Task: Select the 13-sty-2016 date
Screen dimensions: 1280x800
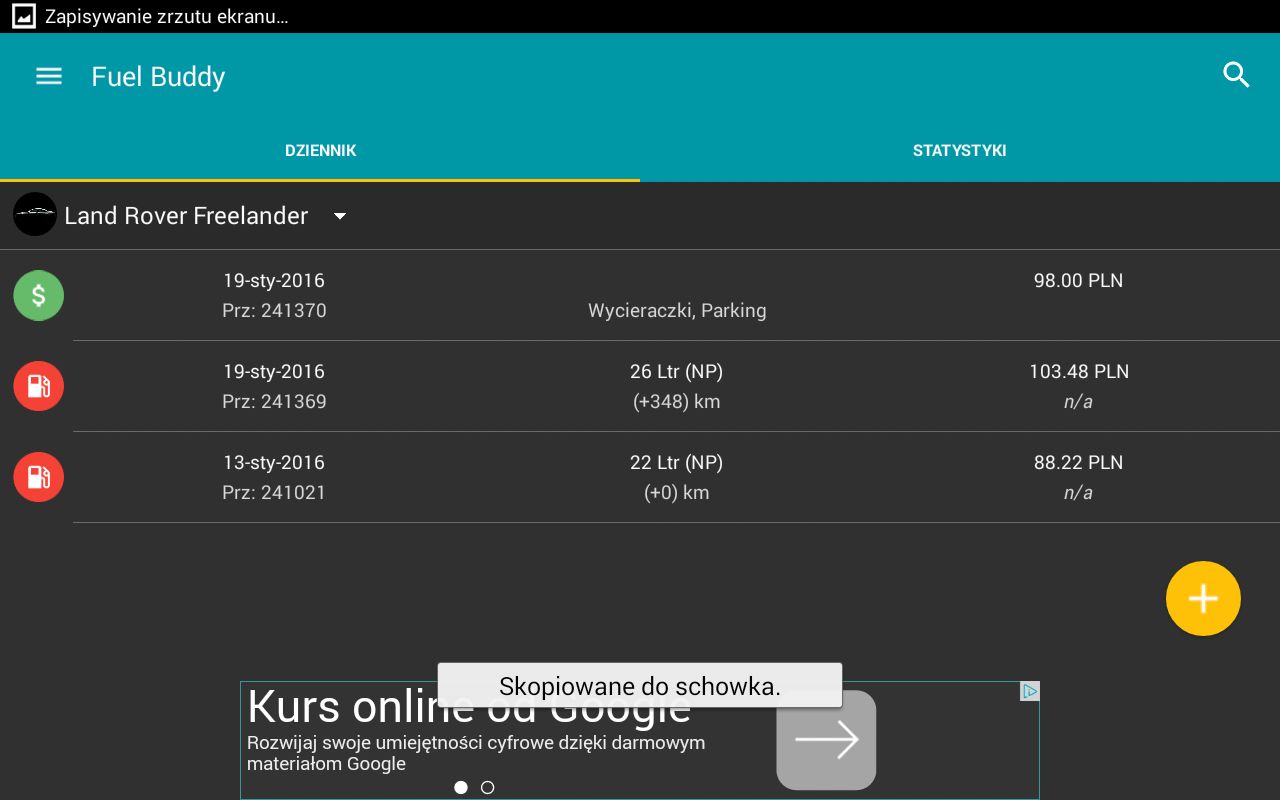Action: (x=274, y=463)
